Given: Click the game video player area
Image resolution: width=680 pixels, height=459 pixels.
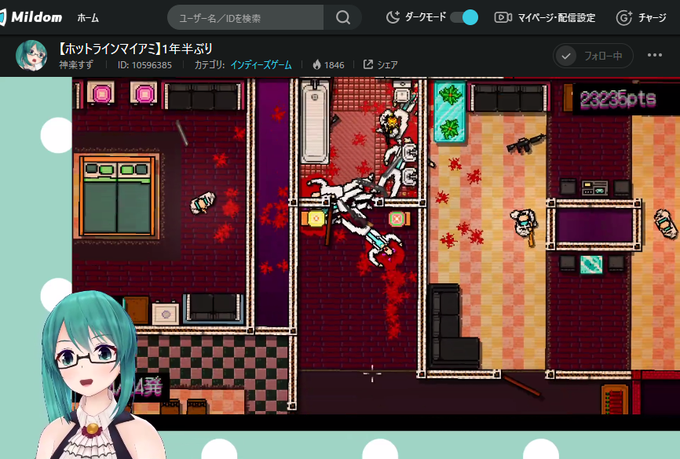Looking at the screenshot, I should 376,254.
